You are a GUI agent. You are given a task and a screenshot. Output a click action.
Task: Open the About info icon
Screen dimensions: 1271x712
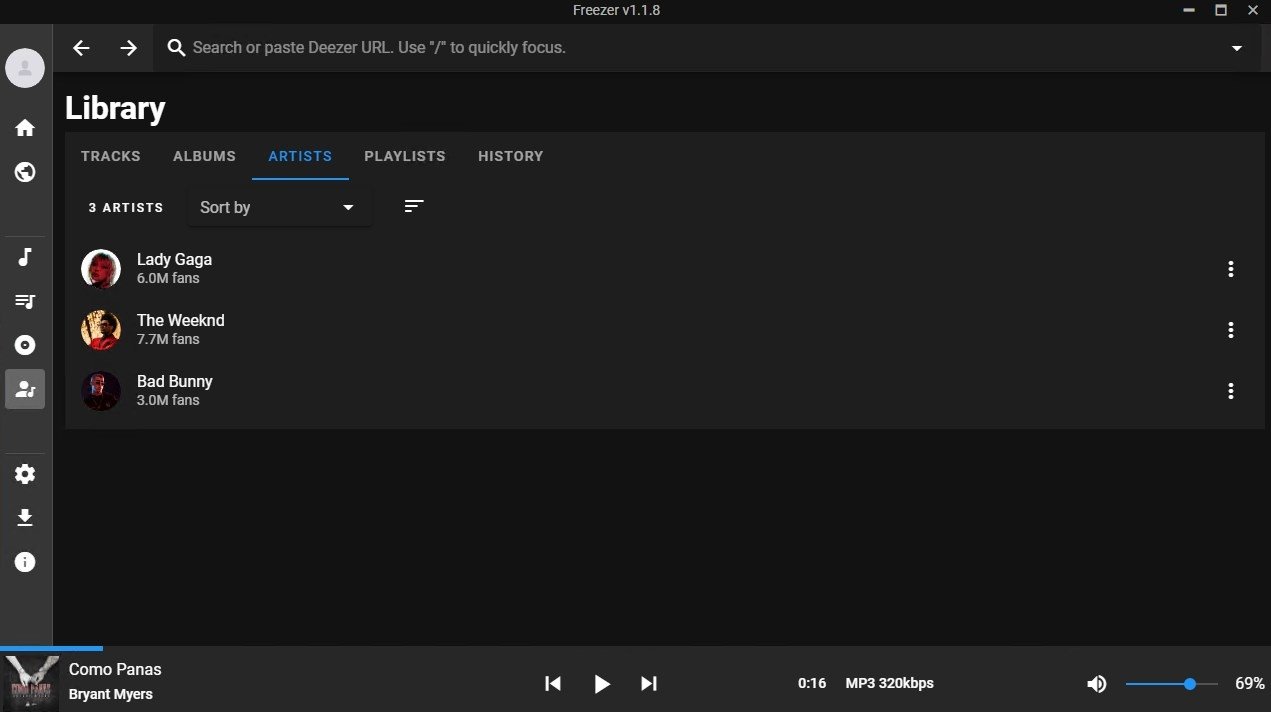25,562
